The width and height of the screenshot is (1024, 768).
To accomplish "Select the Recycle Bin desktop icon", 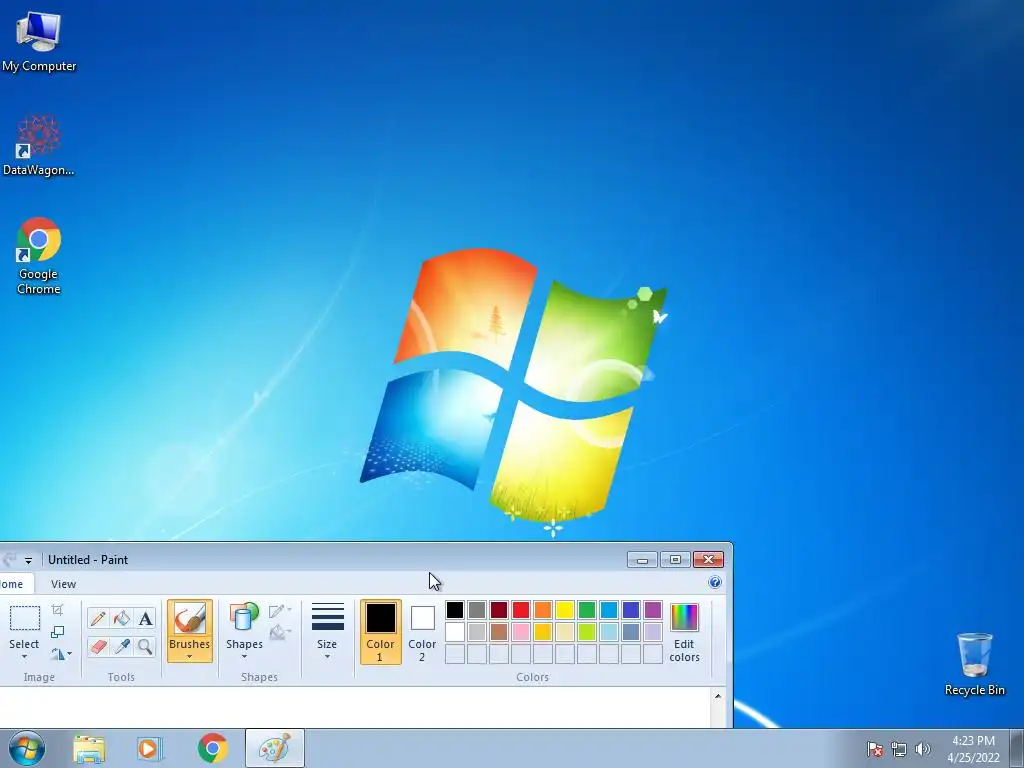I will 974,664.
